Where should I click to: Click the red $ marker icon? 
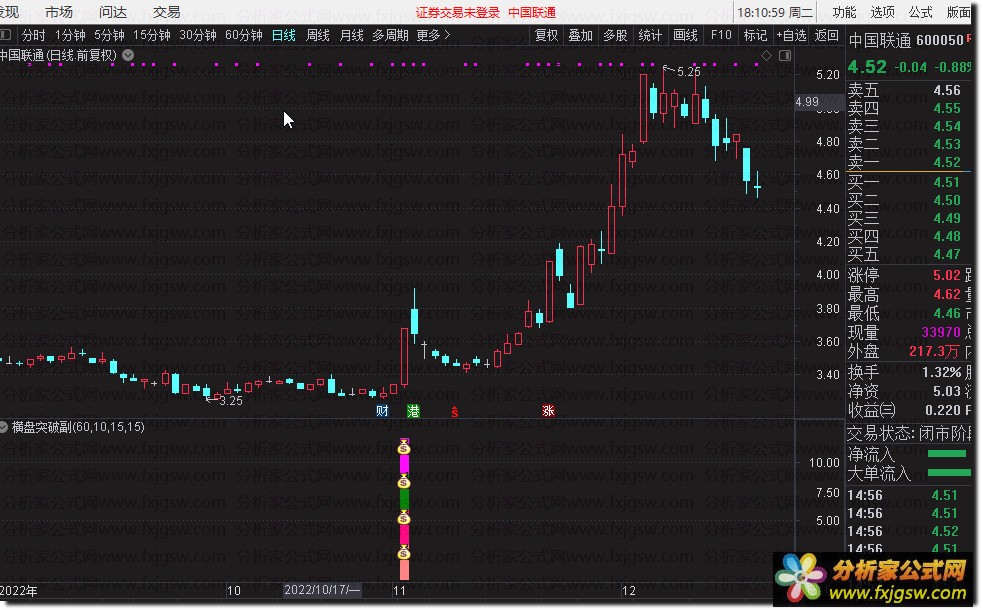click(x=455, y=411)
